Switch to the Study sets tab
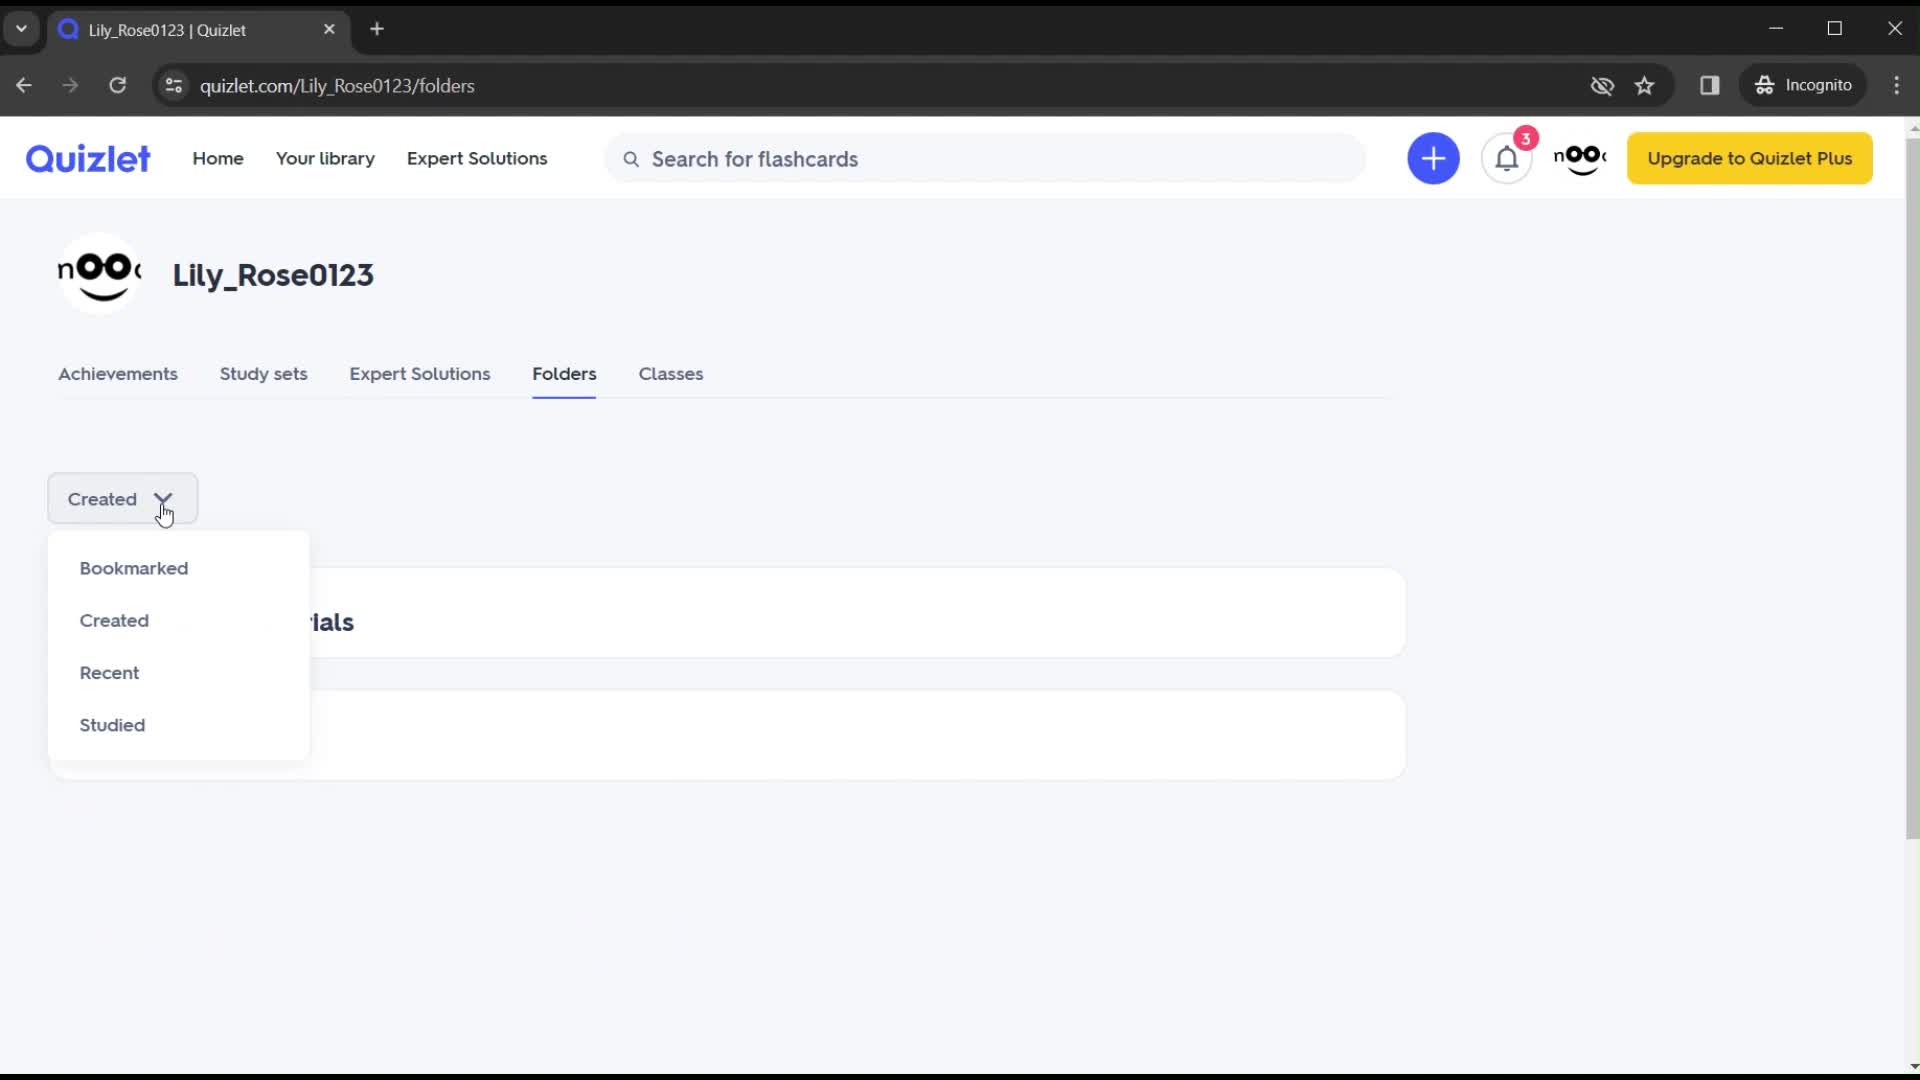1920x1080 pixels. [263, 373]
